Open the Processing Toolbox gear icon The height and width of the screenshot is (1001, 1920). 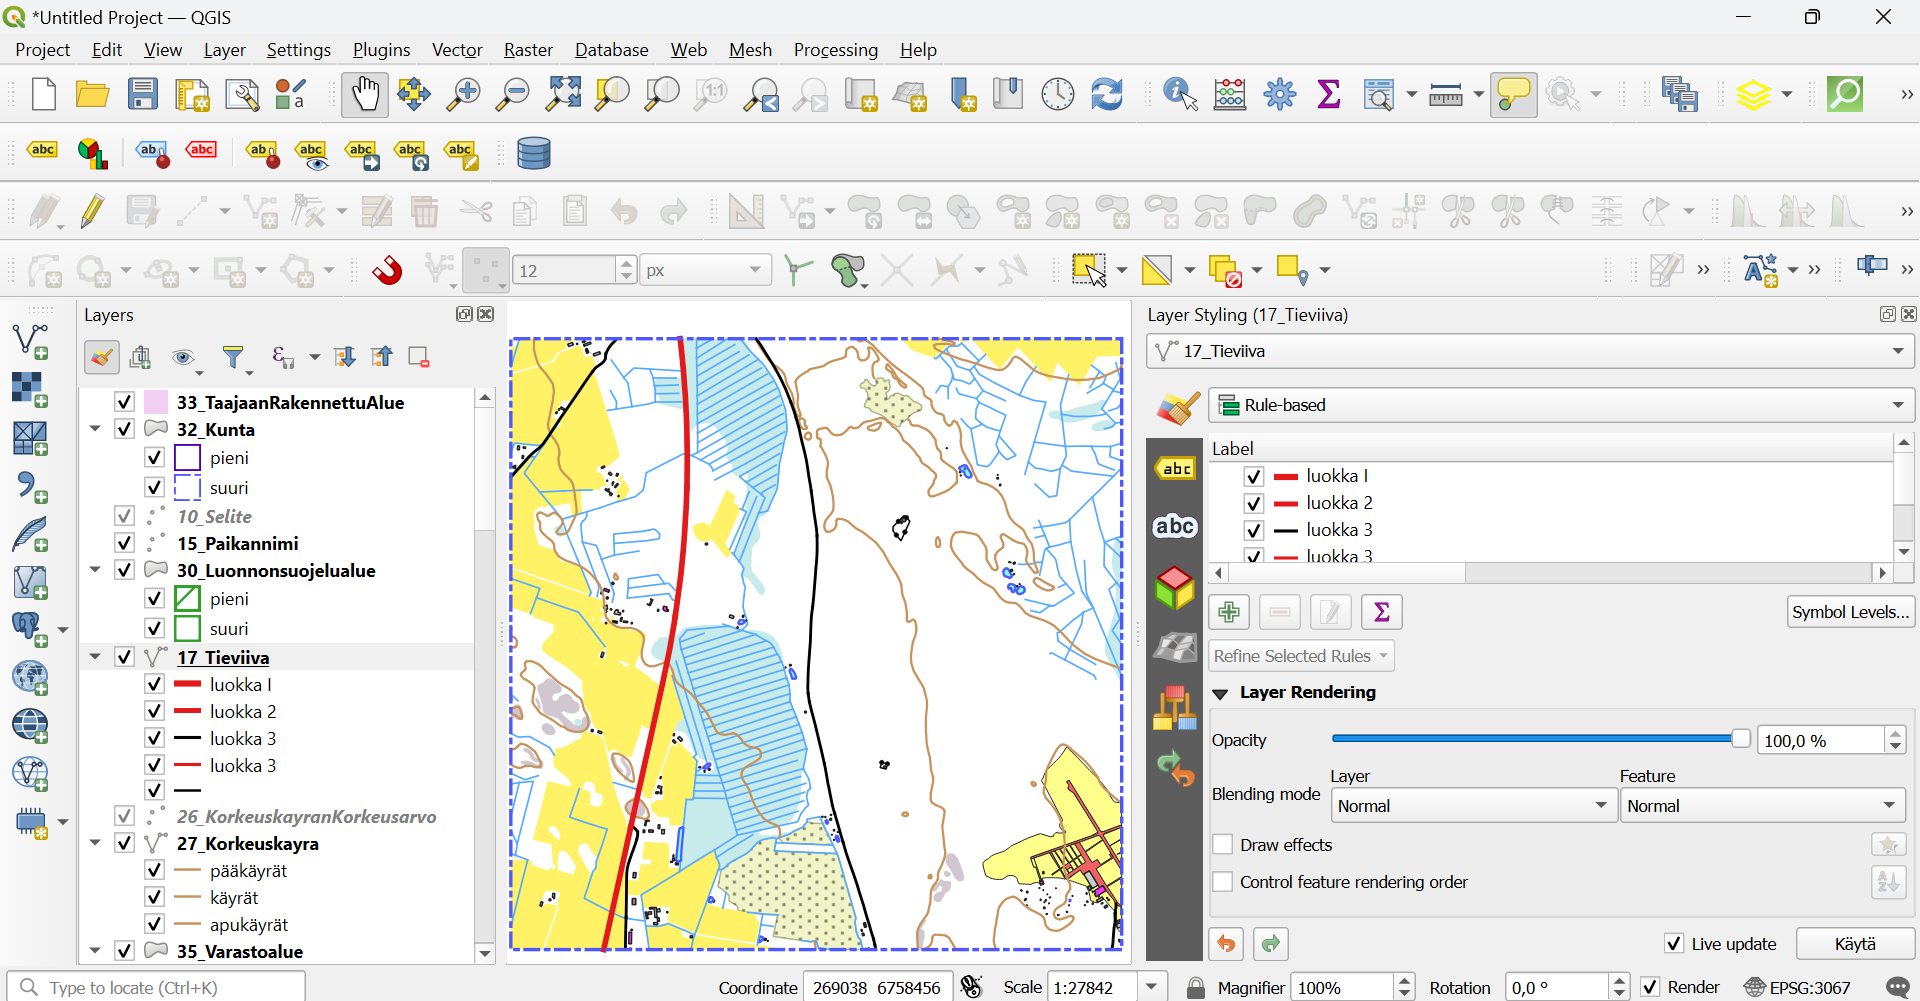(1280, 95)
